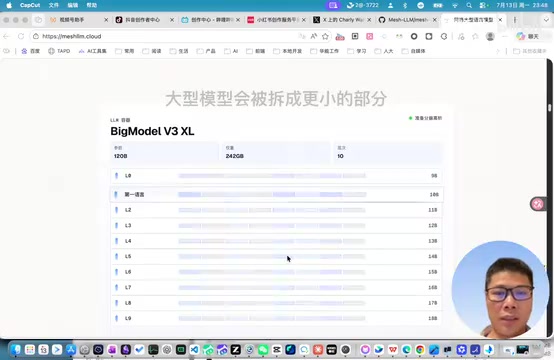
Task: Close the Mesh-LLM GitHub tab
Action: click(435, 20)
